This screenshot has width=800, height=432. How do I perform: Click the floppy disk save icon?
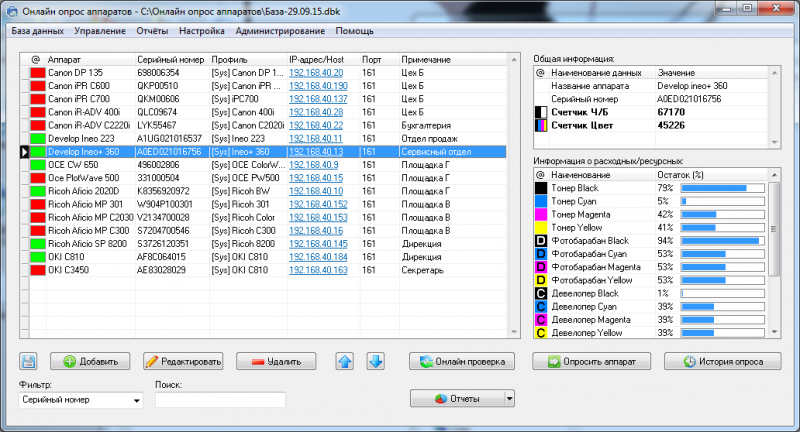[x=29, y=361]
